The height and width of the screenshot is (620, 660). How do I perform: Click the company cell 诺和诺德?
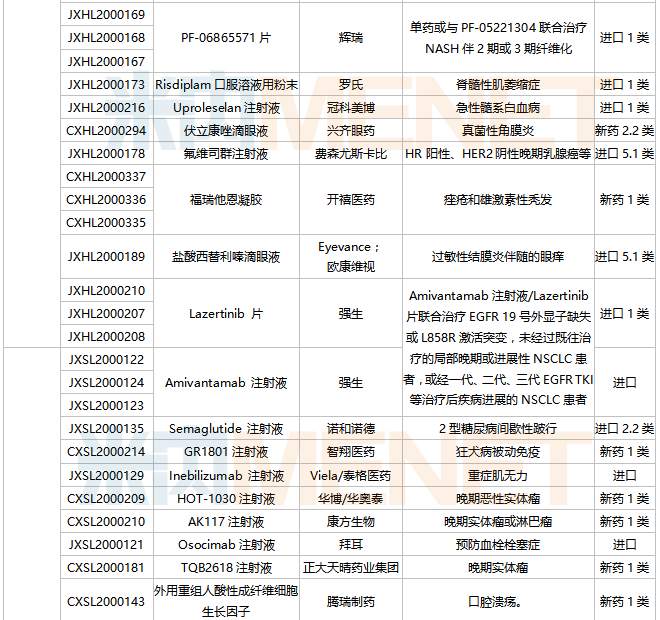[x=351, y=429]
